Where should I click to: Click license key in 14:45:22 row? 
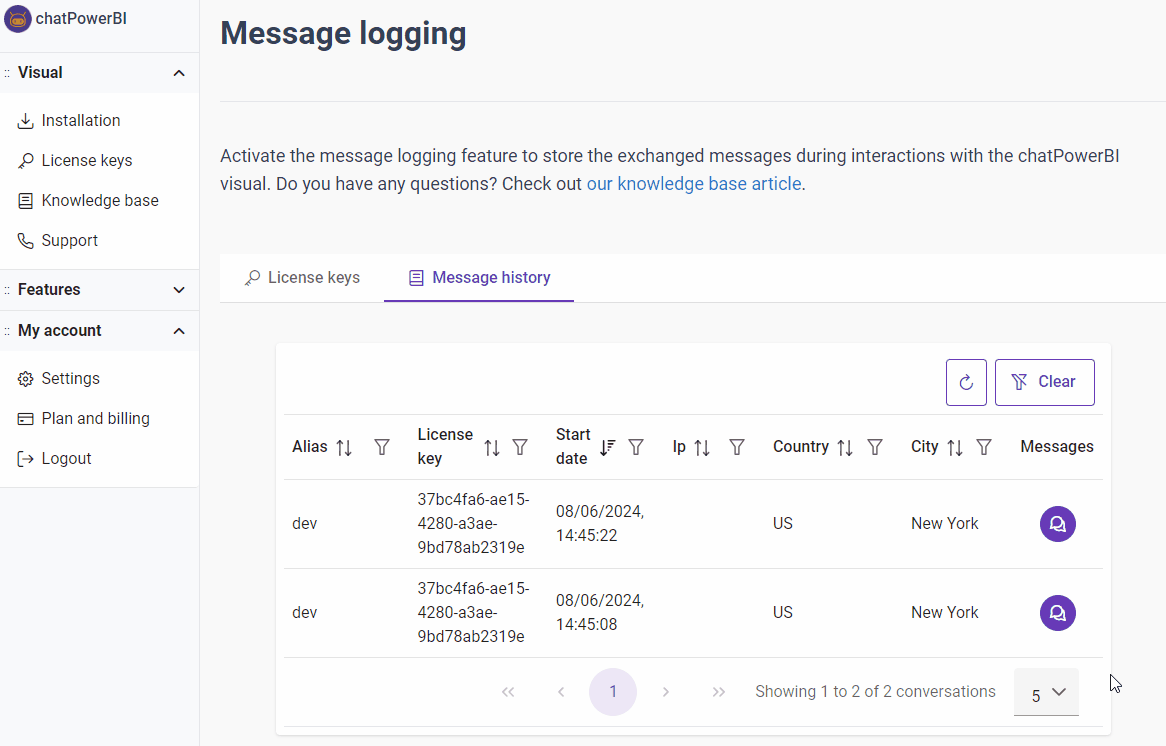point(473,524)
